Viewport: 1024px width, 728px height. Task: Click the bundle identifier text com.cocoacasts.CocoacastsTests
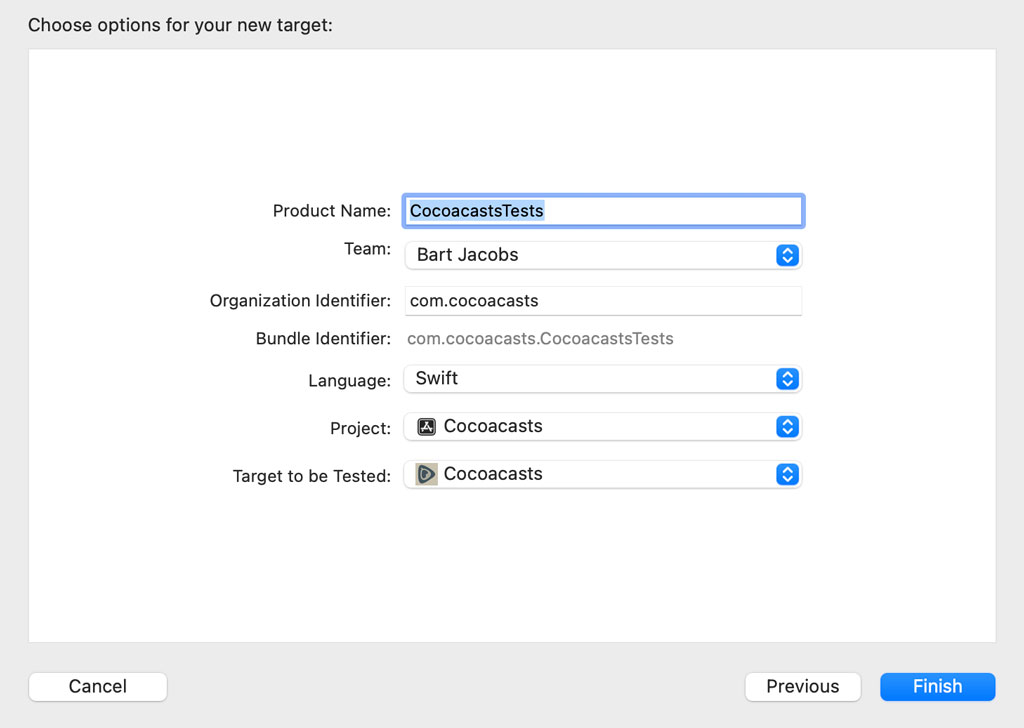pos(540,339)
